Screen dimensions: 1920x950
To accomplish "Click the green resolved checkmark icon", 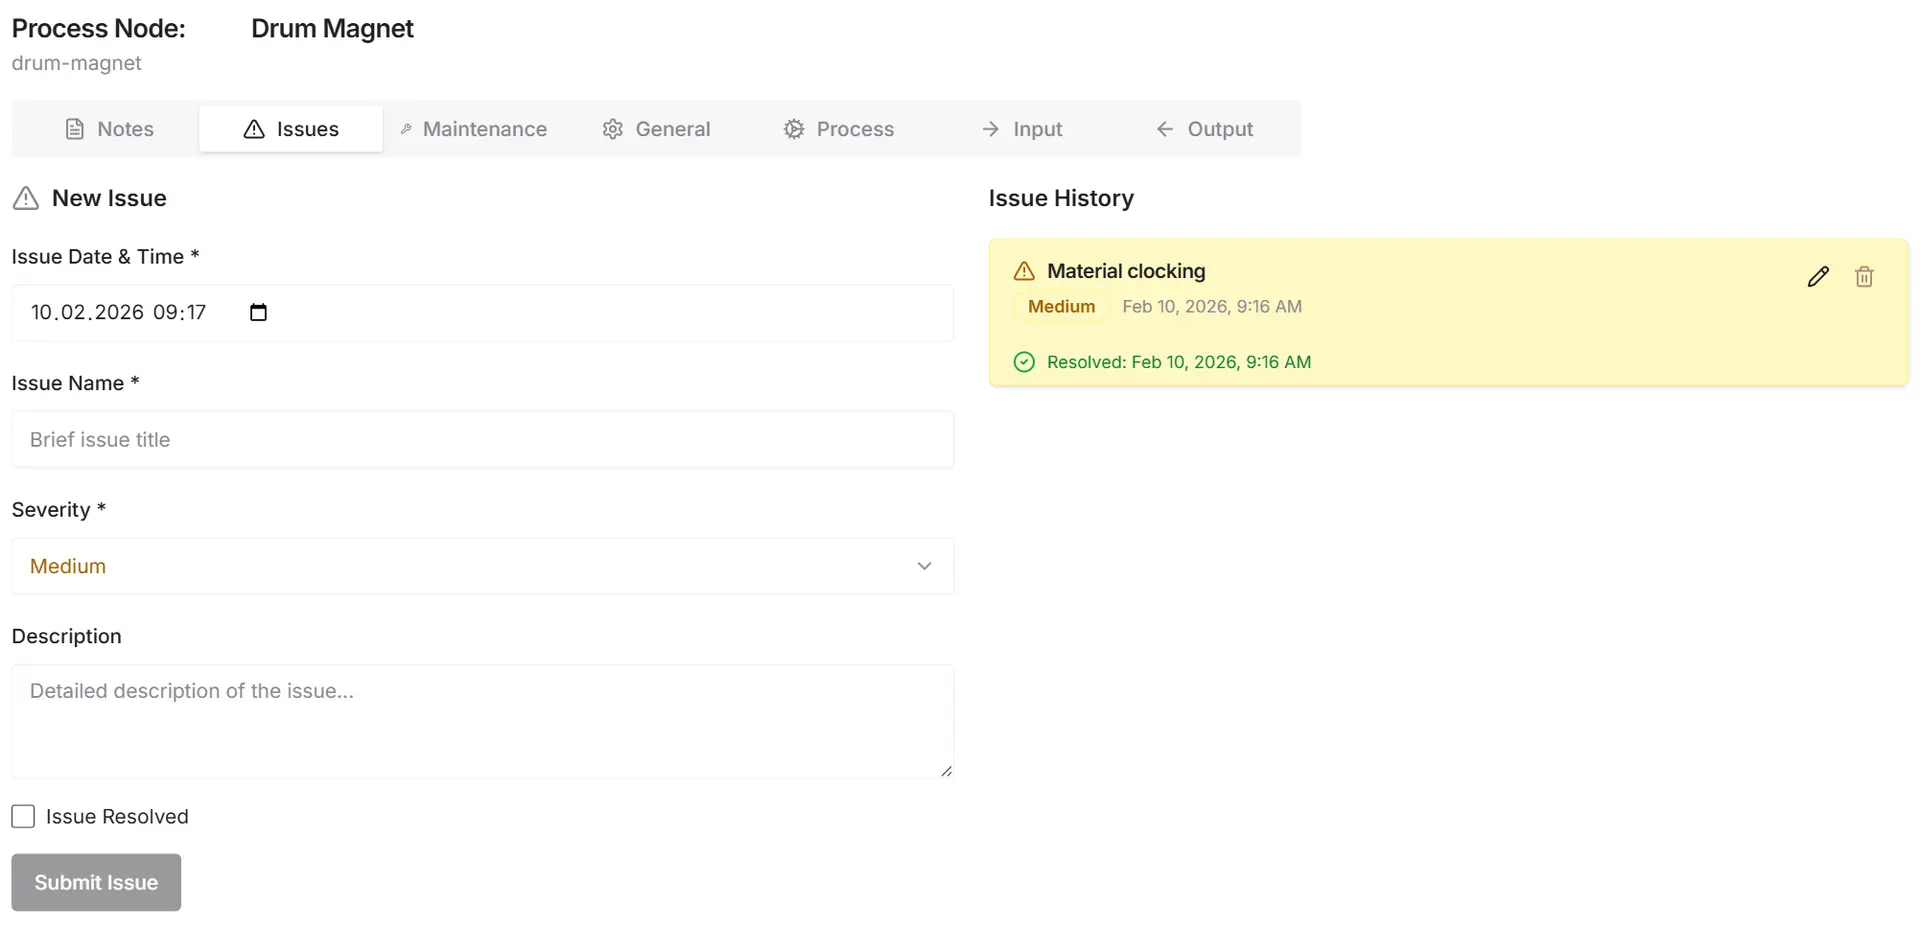I will point(1024,362).
